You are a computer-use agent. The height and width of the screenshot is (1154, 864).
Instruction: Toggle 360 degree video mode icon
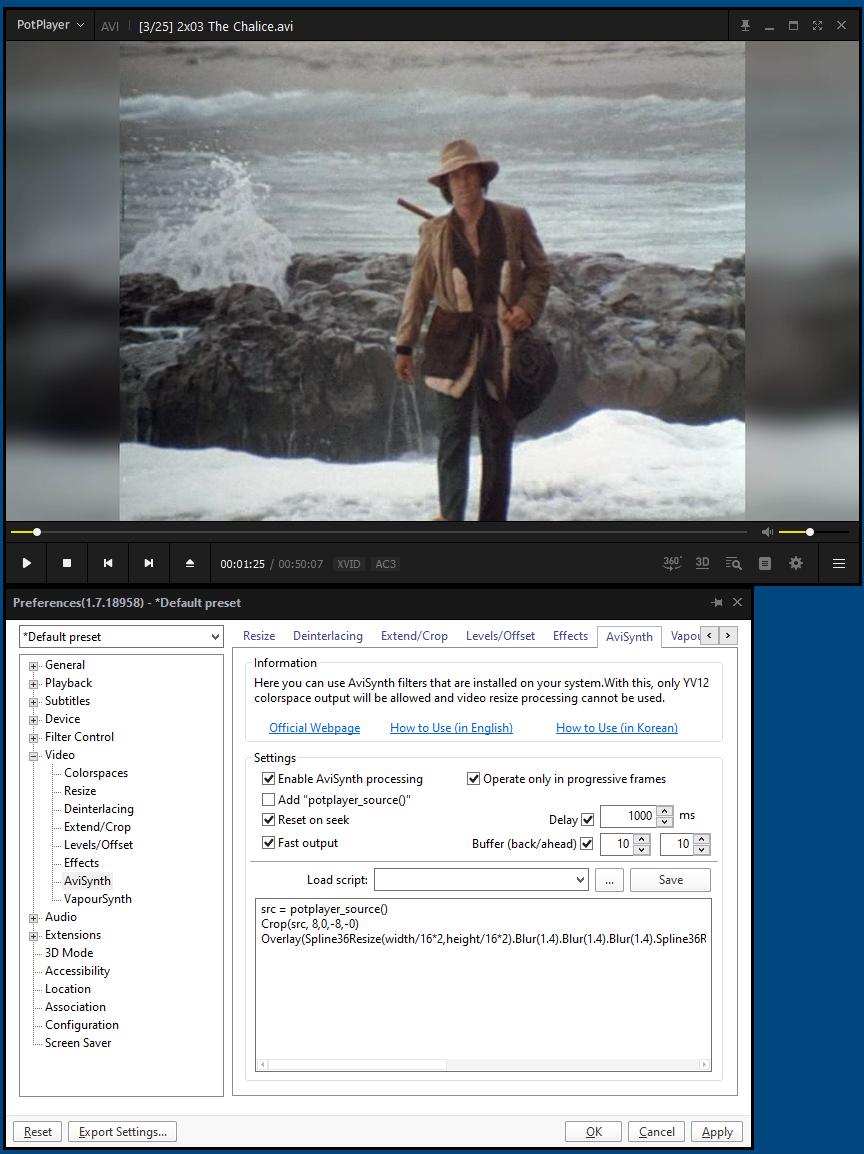671,563
